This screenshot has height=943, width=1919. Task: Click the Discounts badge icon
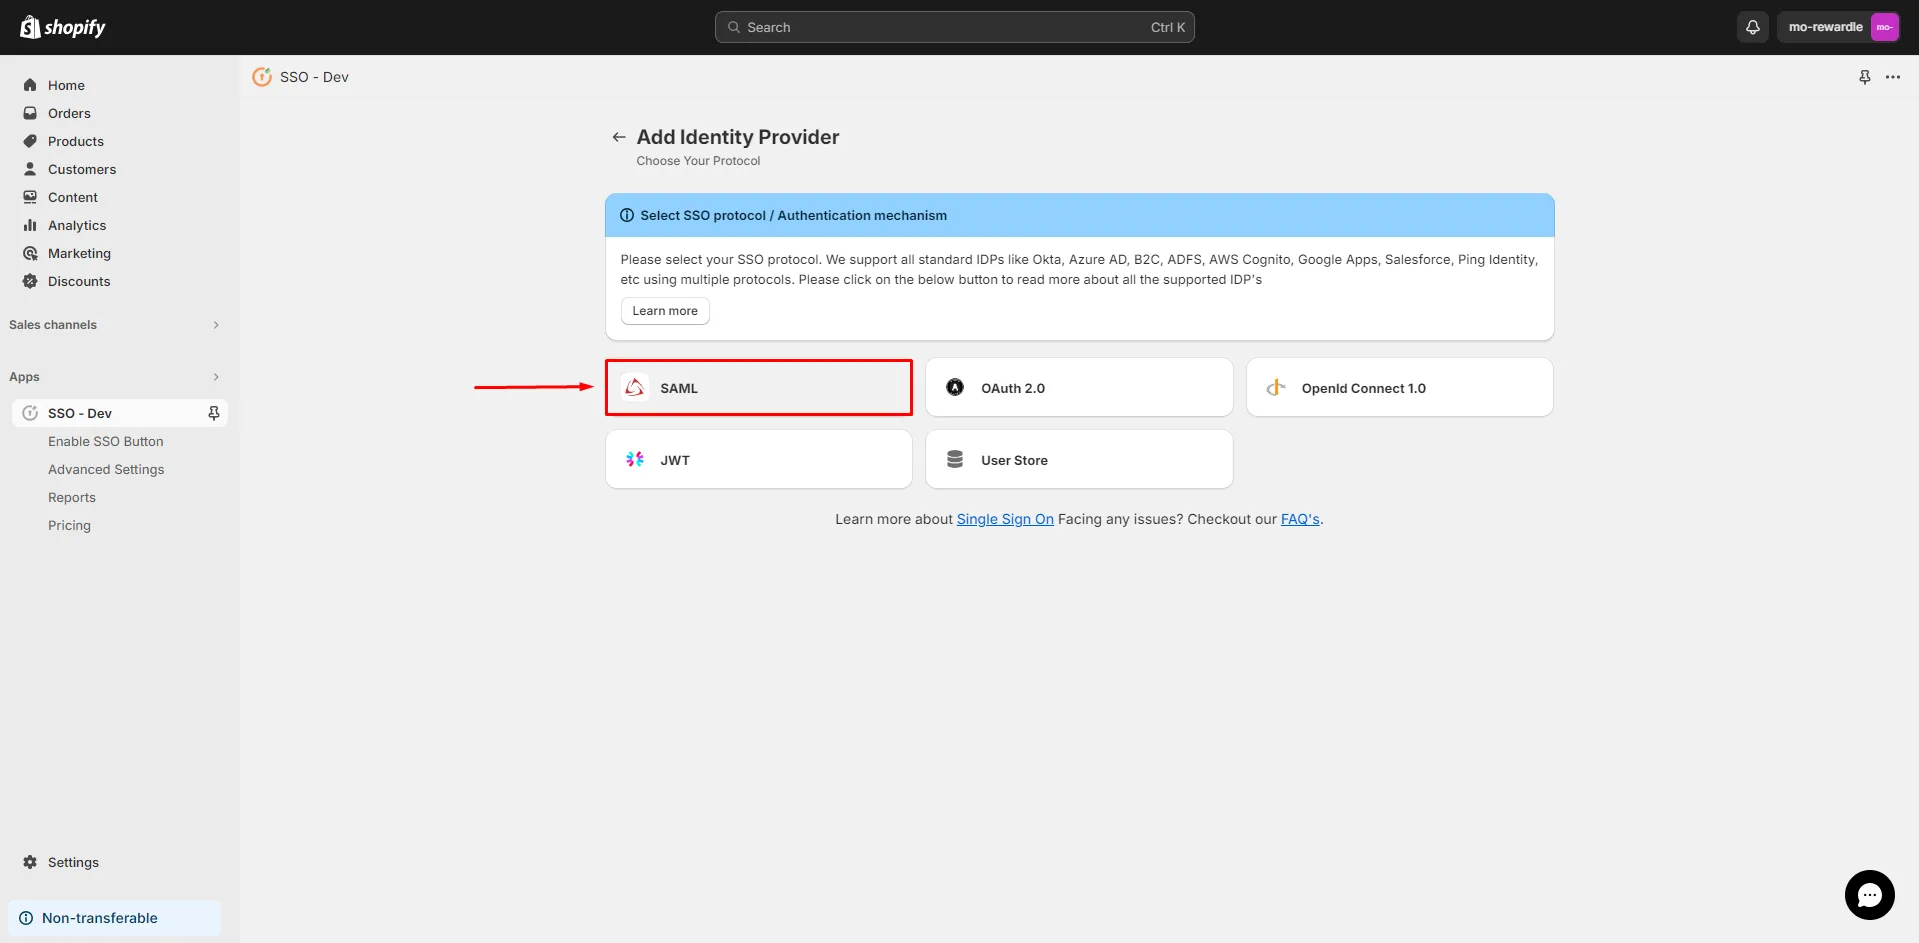click(x=30, y=281)
